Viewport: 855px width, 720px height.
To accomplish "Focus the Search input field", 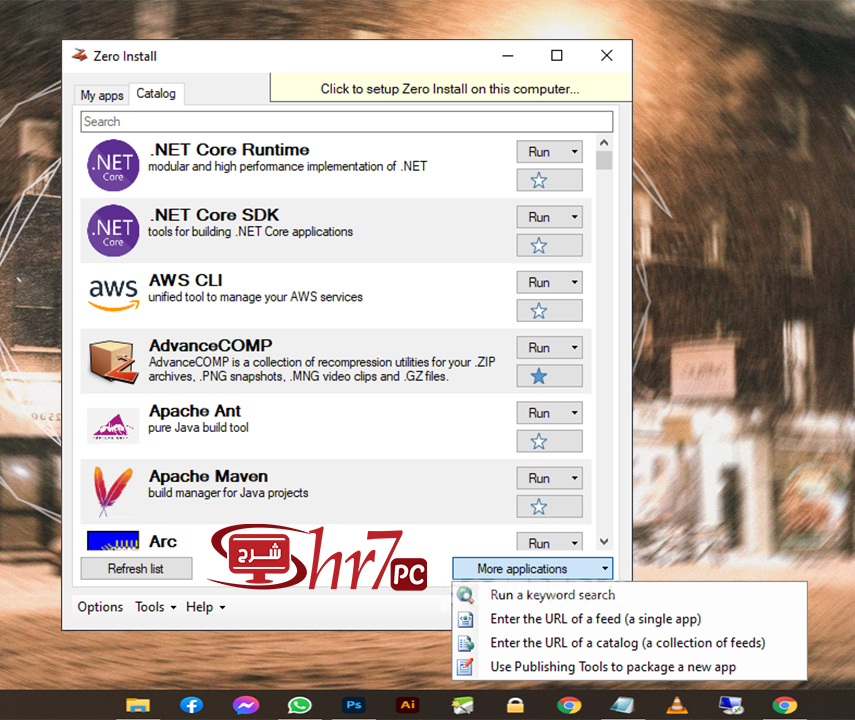I will [347, 121].
